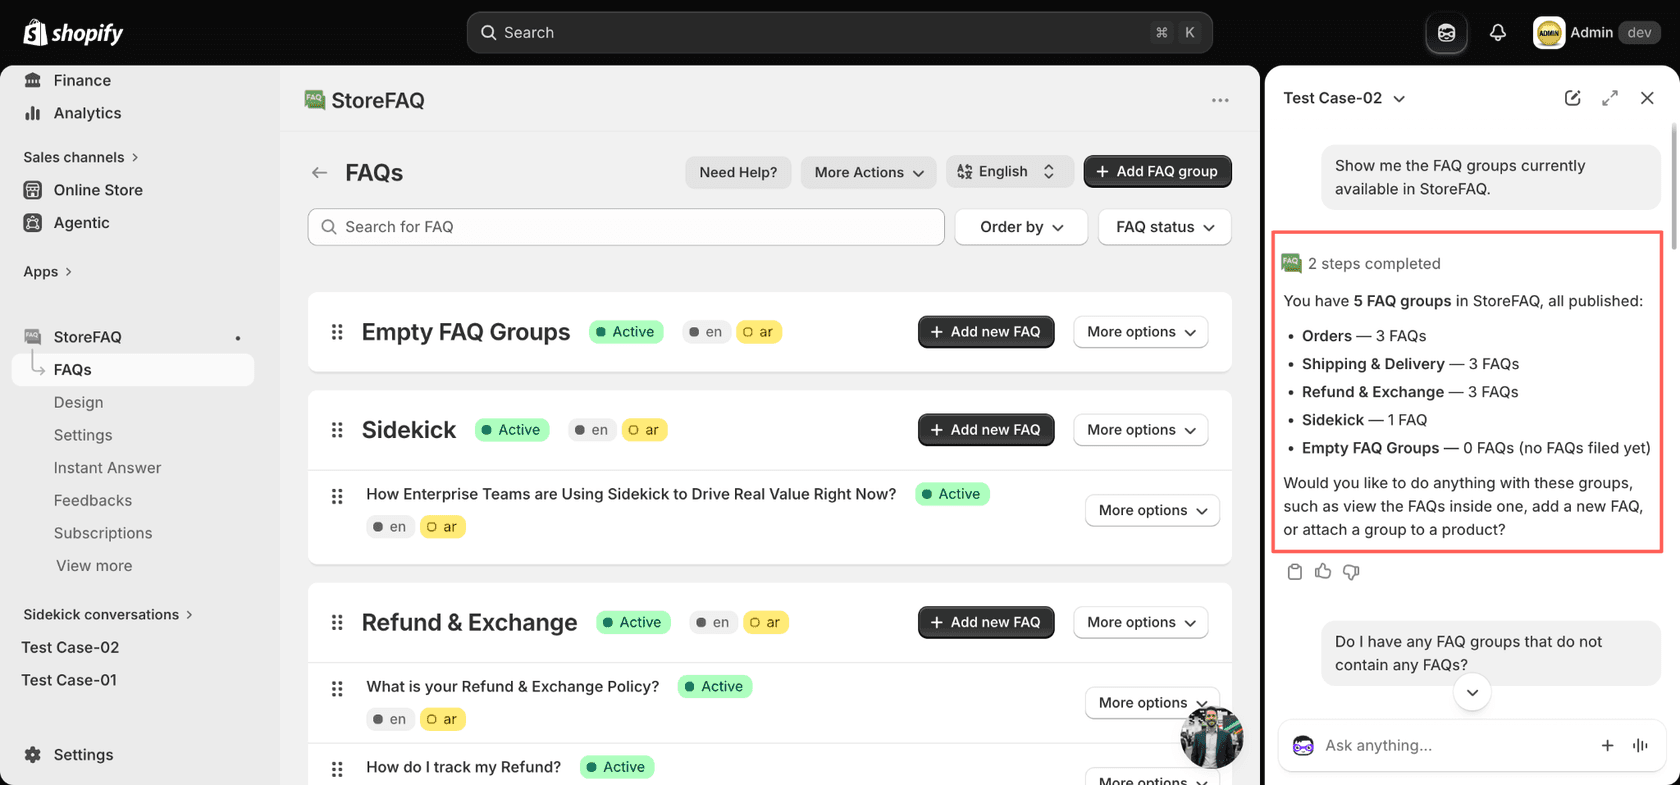1680x785 pixels.
Task: Open the Order by dropdown
Action: pyautogui.click(x=1021, y=227)
